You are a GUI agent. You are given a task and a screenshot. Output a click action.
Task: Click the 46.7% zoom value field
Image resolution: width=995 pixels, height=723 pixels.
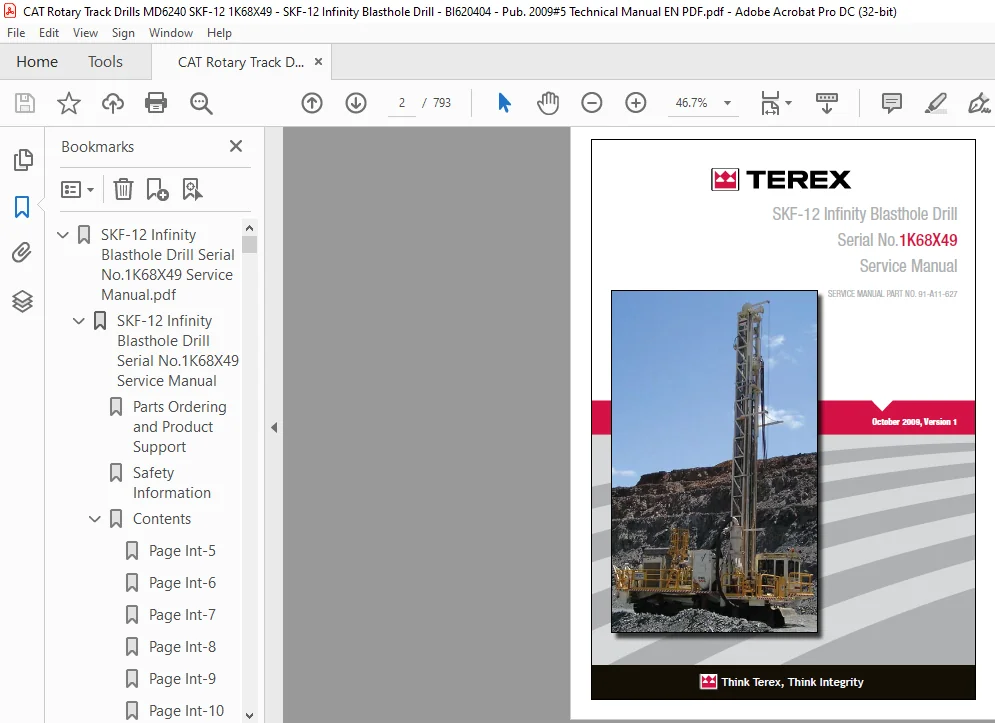[692, 103]
